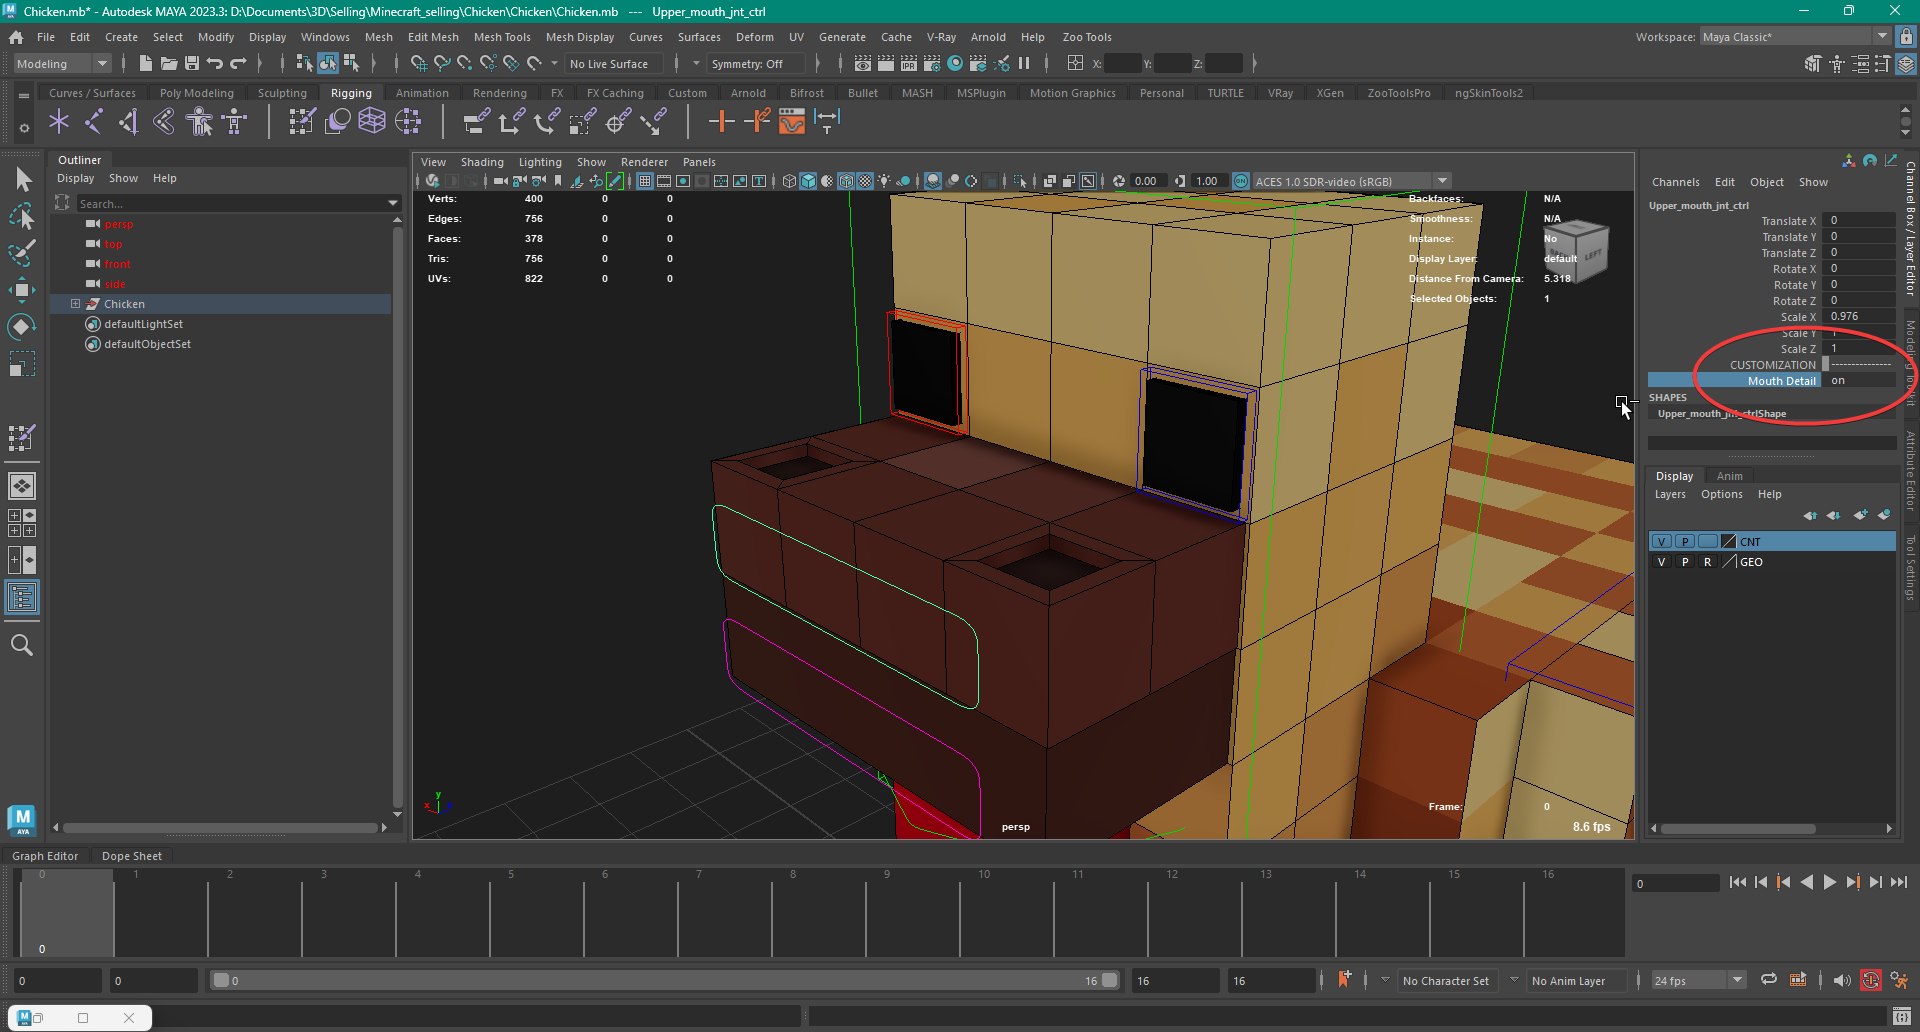Toggle viewport grid display icon
Image resolution: width=1920 pixels, height=1032 pixels.
tap(645, 181)
